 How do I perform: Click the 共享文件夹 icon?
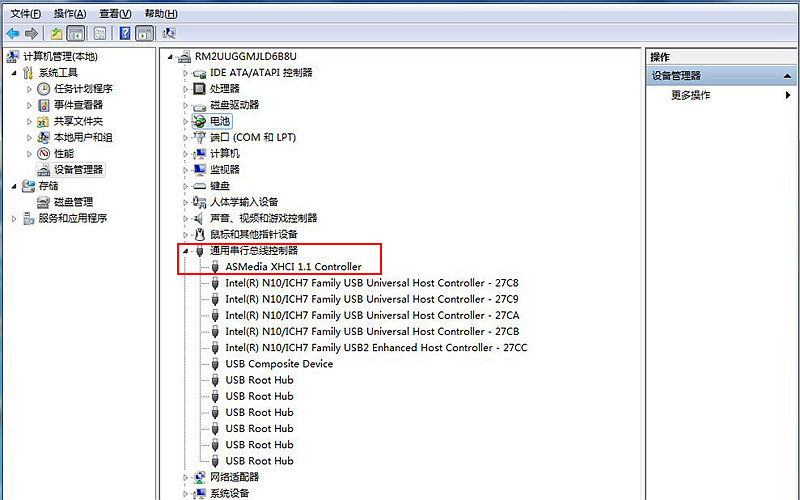[x=44, y=121]
